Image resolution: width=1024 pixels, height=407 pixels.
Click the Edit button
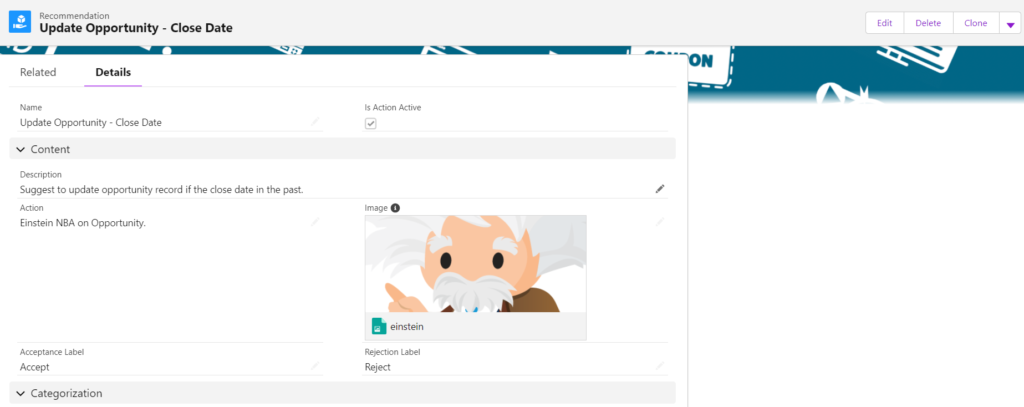click(885, 23)
